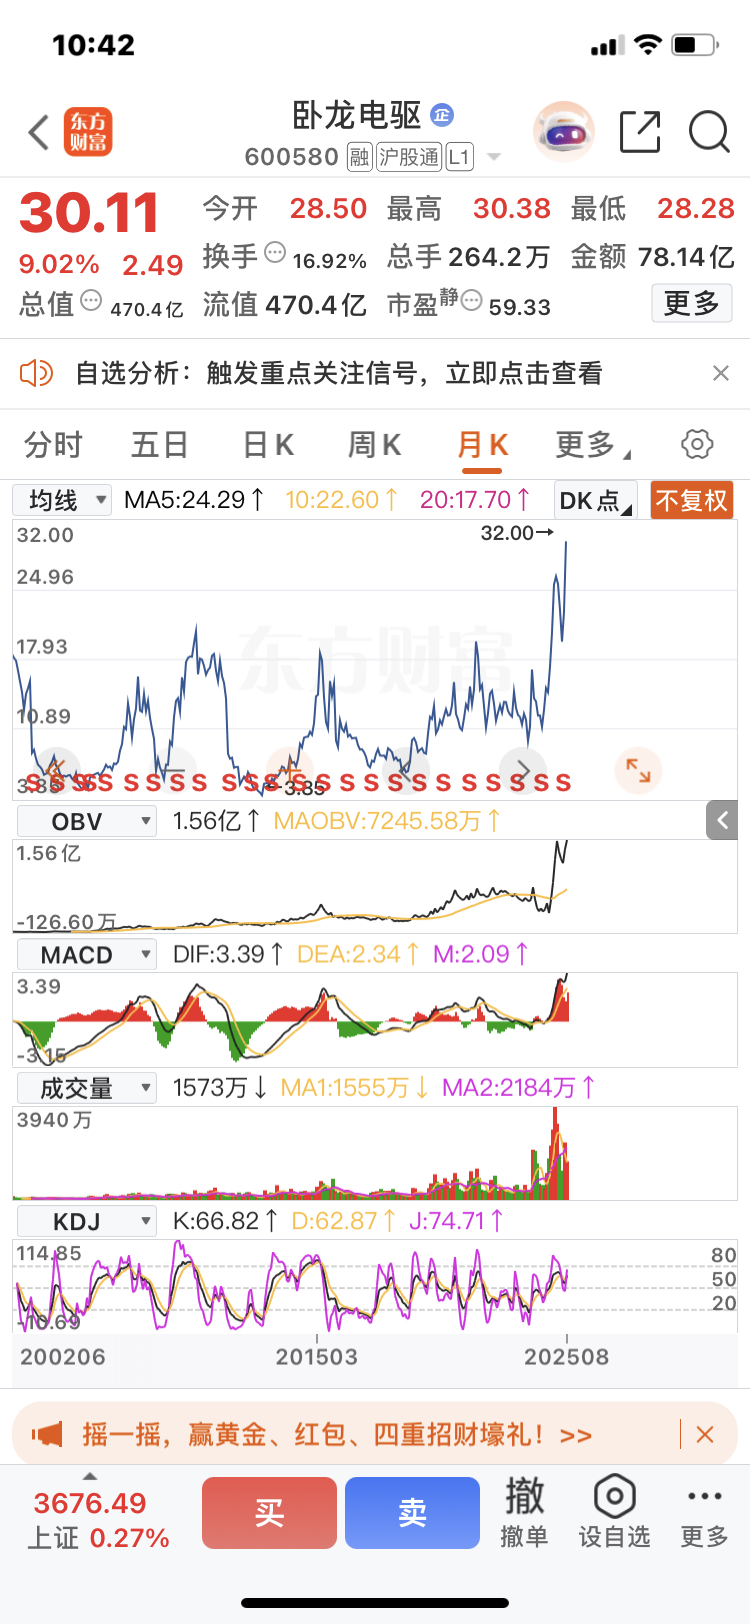Tap the promotion megaphone icon
The height and width of the screenshot is (1624, 750).
(x=47, y=1435)
